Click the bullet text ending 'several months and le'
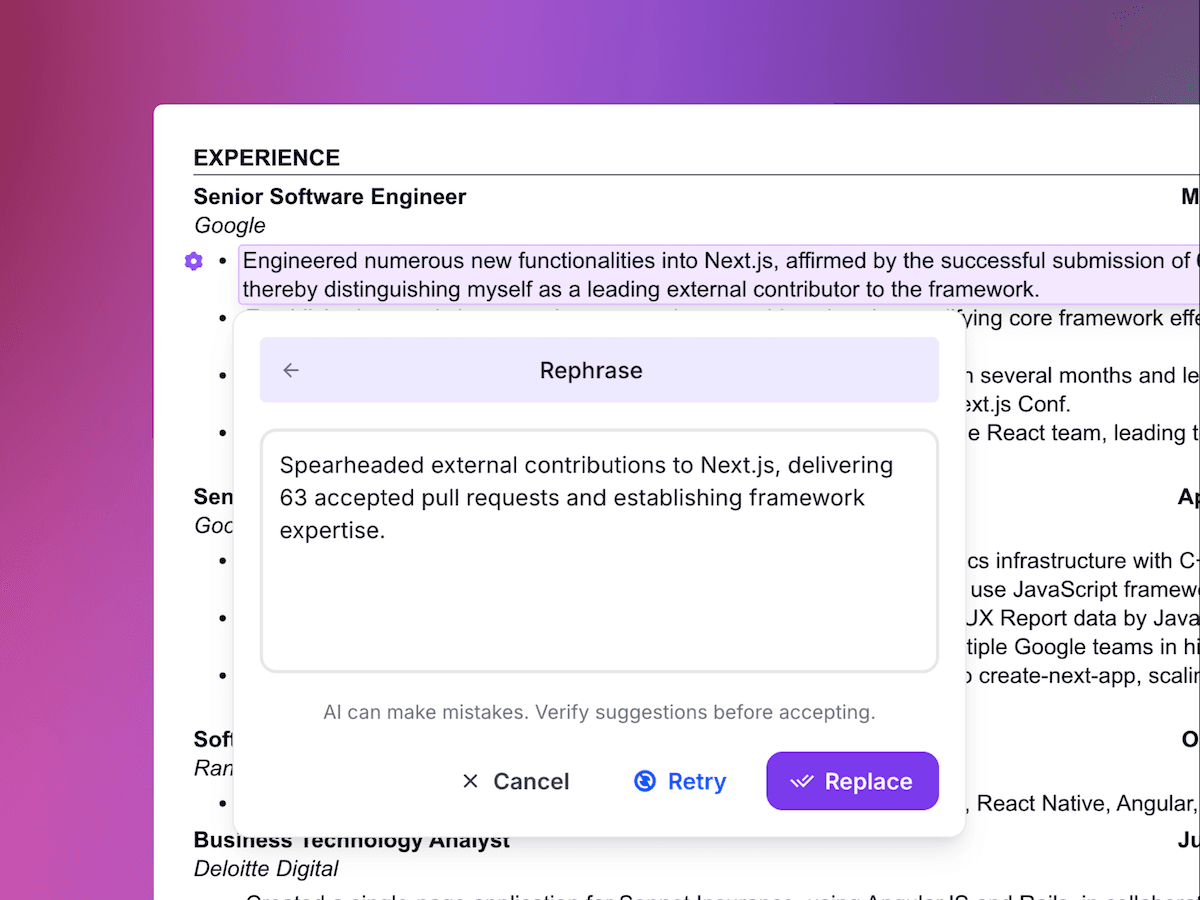Screen dimensions: 1200x900 tap(1085, 376)
